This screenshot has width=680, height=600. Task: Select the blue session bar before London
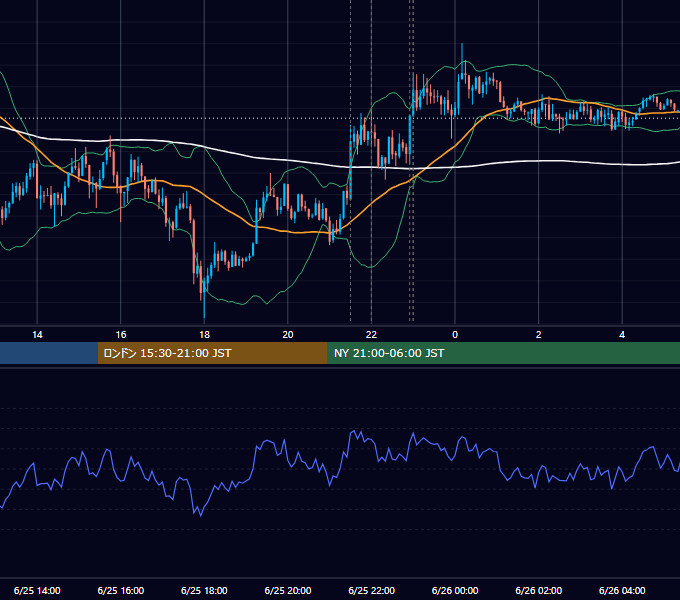pyautogui.click(x=49, y=353)
